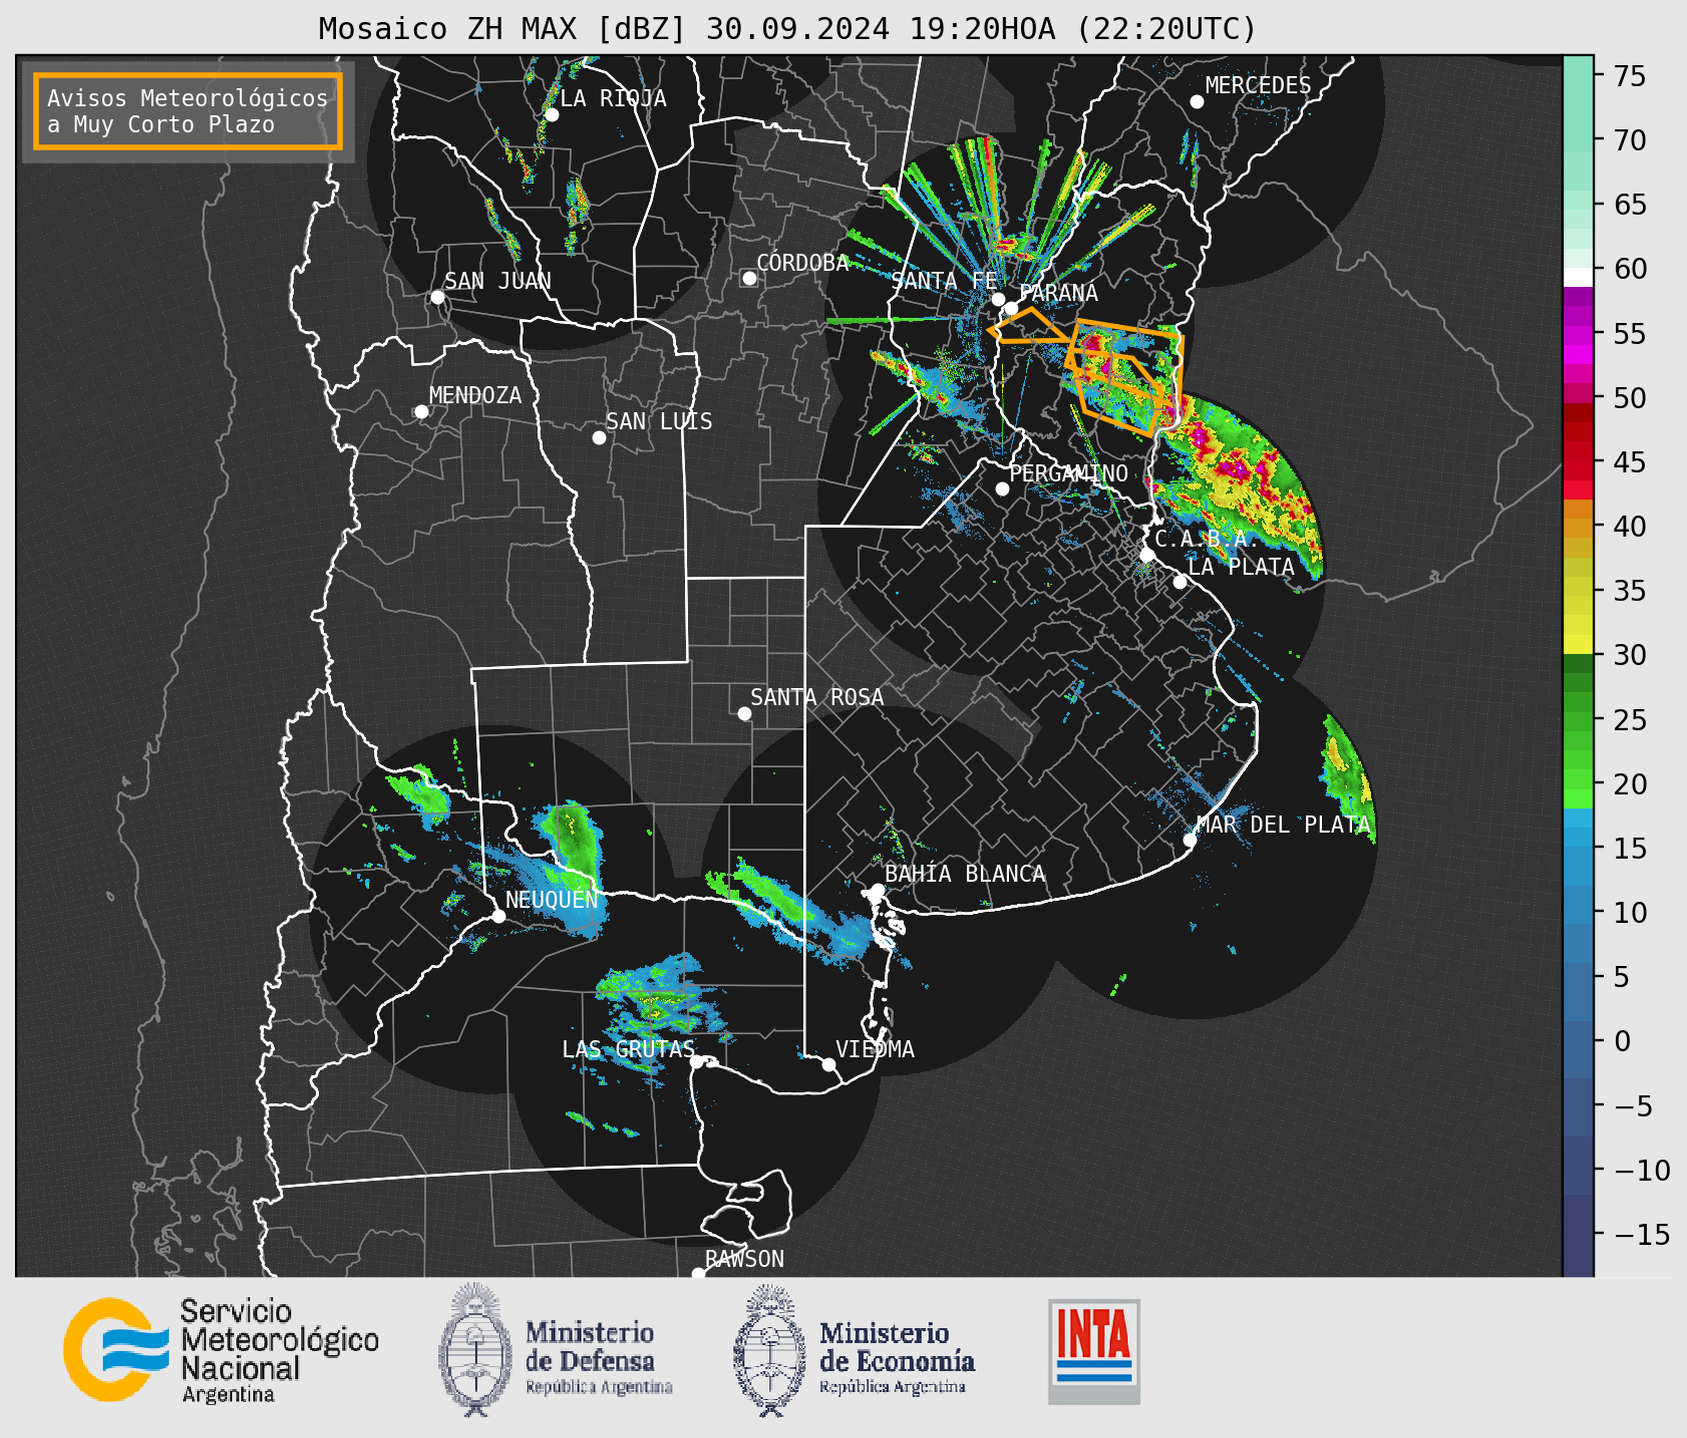The width and height of the screenshot is (1687, 1438).
Task: Click the MERCEDES city label
Action: pyautogui.click(x=1258, y=86)
